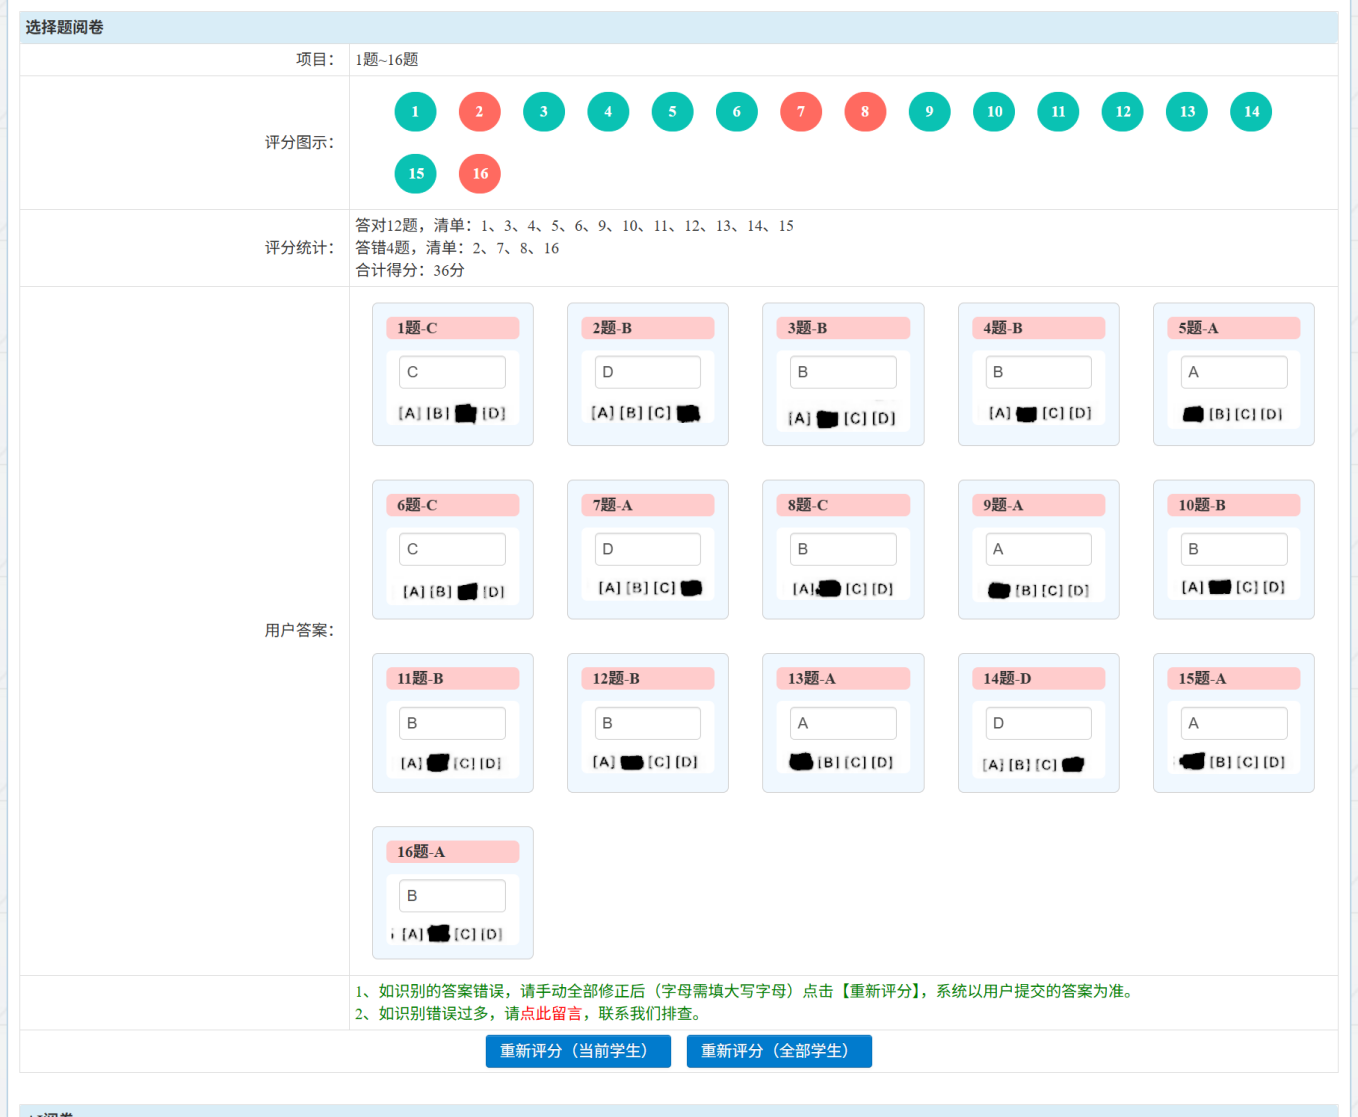1358x1117 pixels.
Task: Click the green question 1 score circle
Action: (x=415, y=112)
